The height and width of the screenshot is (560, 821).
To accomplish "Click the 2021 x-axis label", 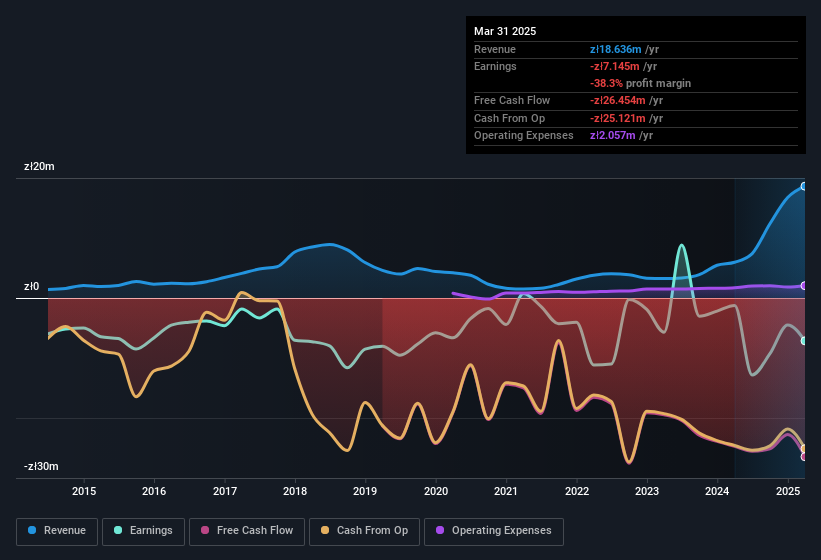I will pyautogui.click(x=506, y=491).
